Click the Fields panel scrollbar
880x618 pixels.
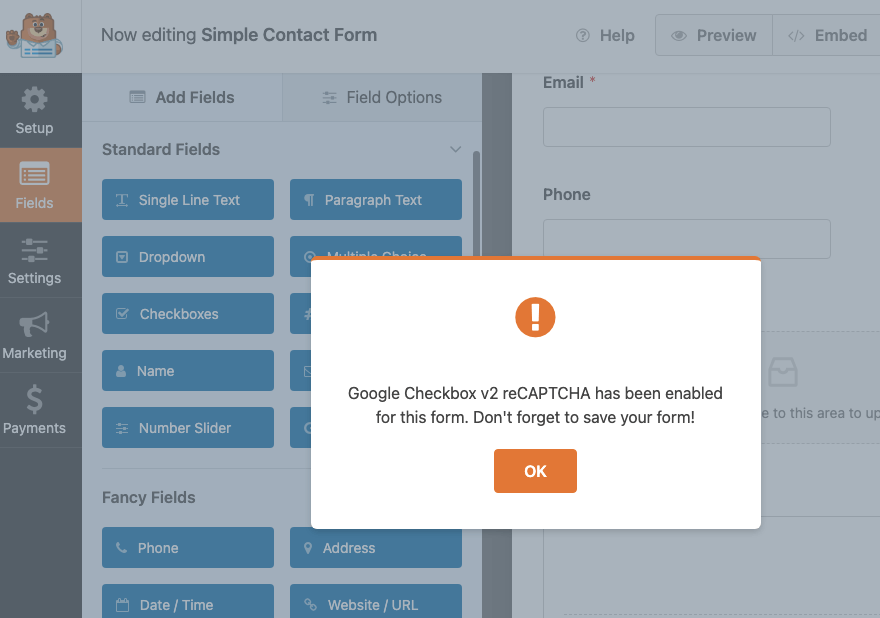(476, 203)
